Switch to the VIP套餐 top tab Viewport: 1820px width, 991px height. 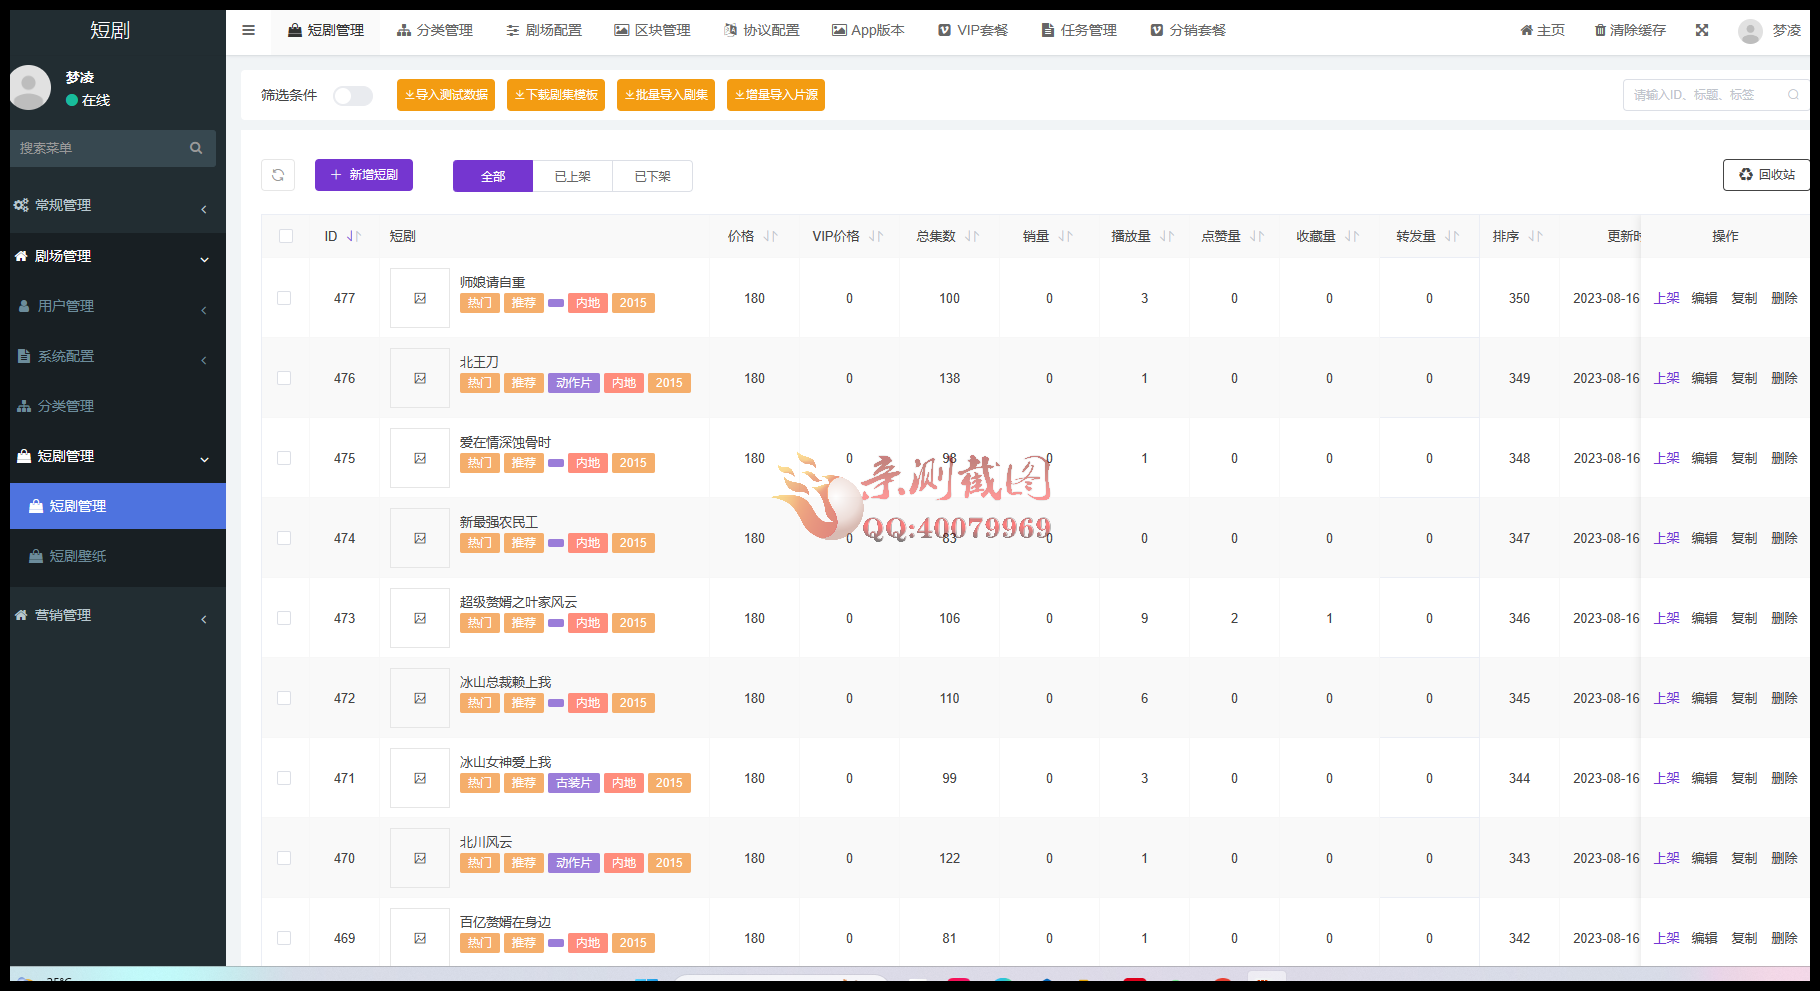point(973,30)
